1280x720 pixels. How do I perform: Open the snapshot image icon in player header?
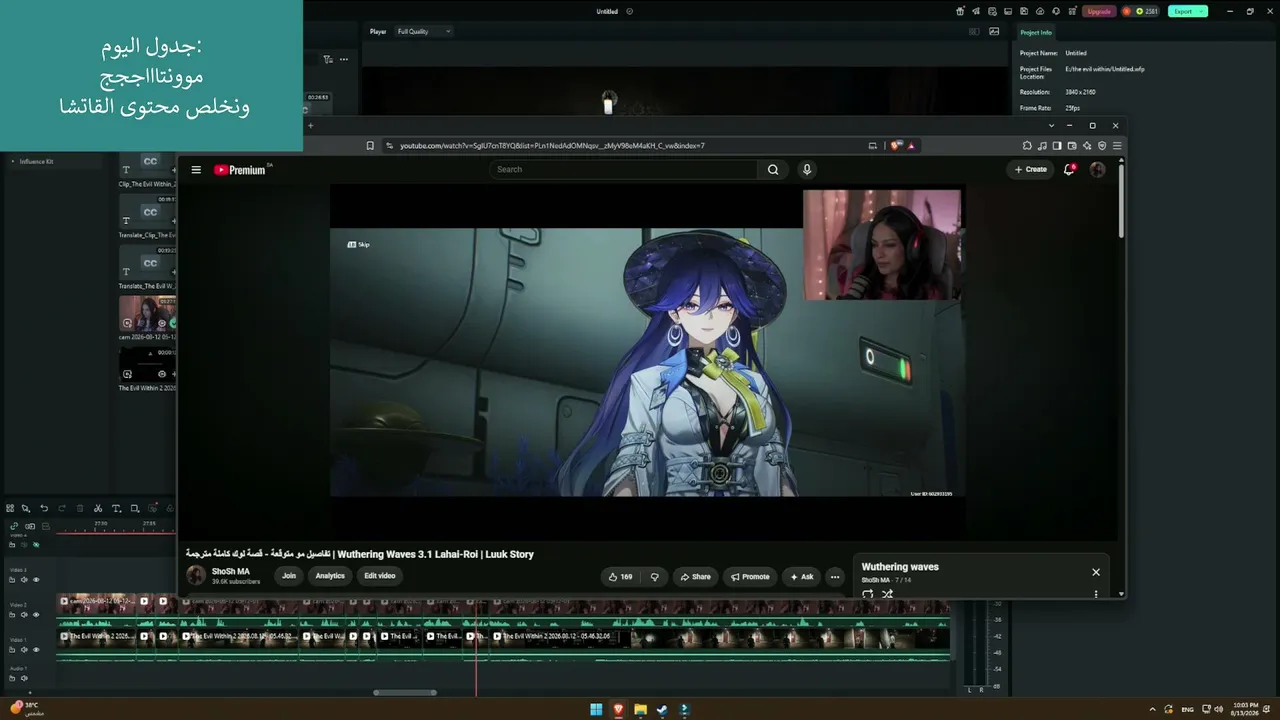994,31
